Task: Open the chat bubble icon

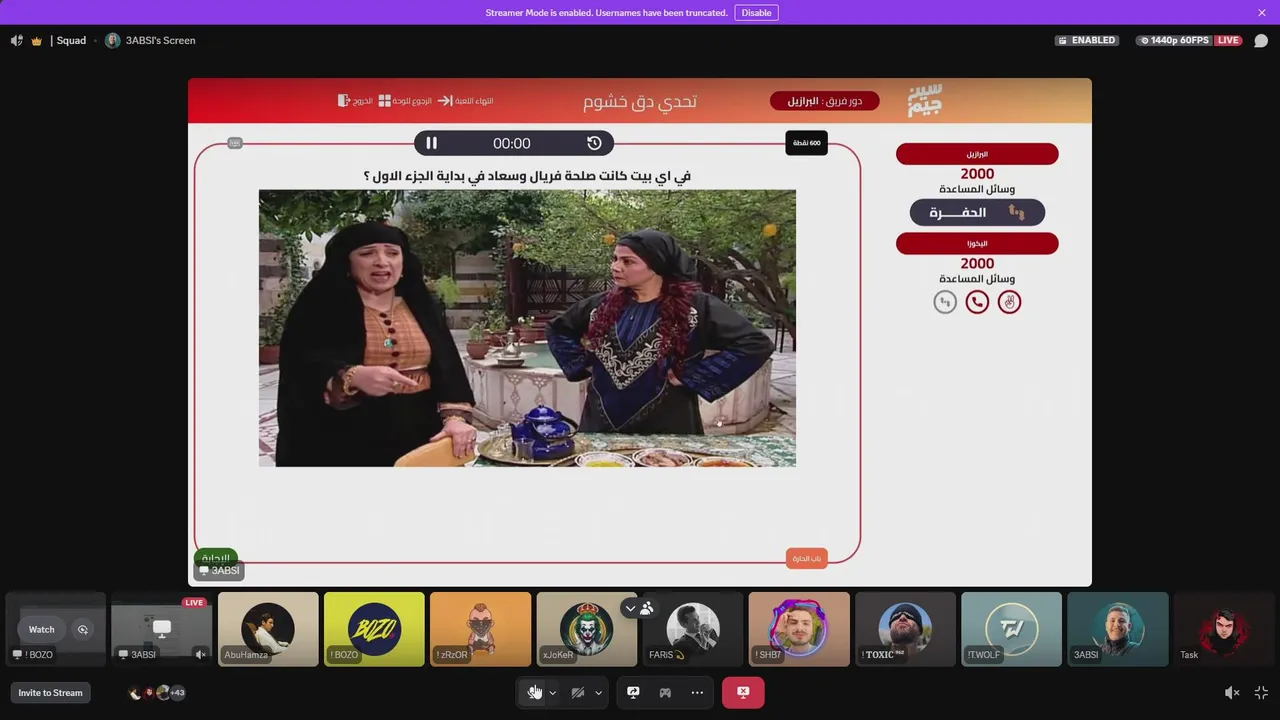Action: (x=1261, y=41)
